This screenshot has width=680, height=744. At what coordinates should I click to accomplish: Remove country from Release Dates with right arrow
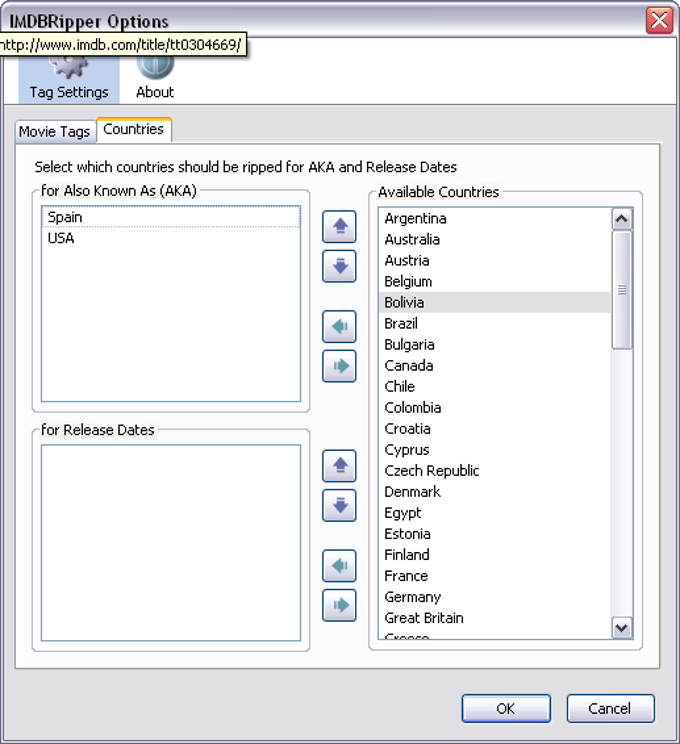point(340,605)
